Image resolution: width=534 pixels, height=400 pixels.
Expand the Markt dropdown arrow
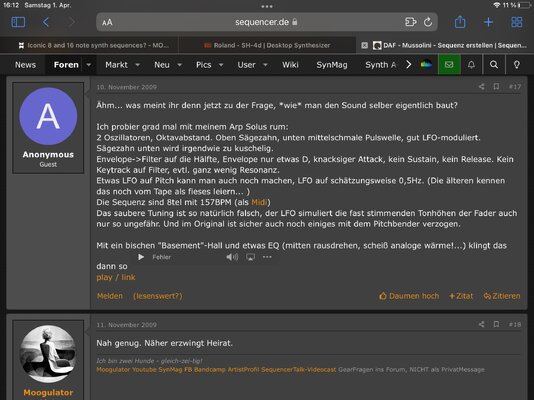tap(138, 65)
